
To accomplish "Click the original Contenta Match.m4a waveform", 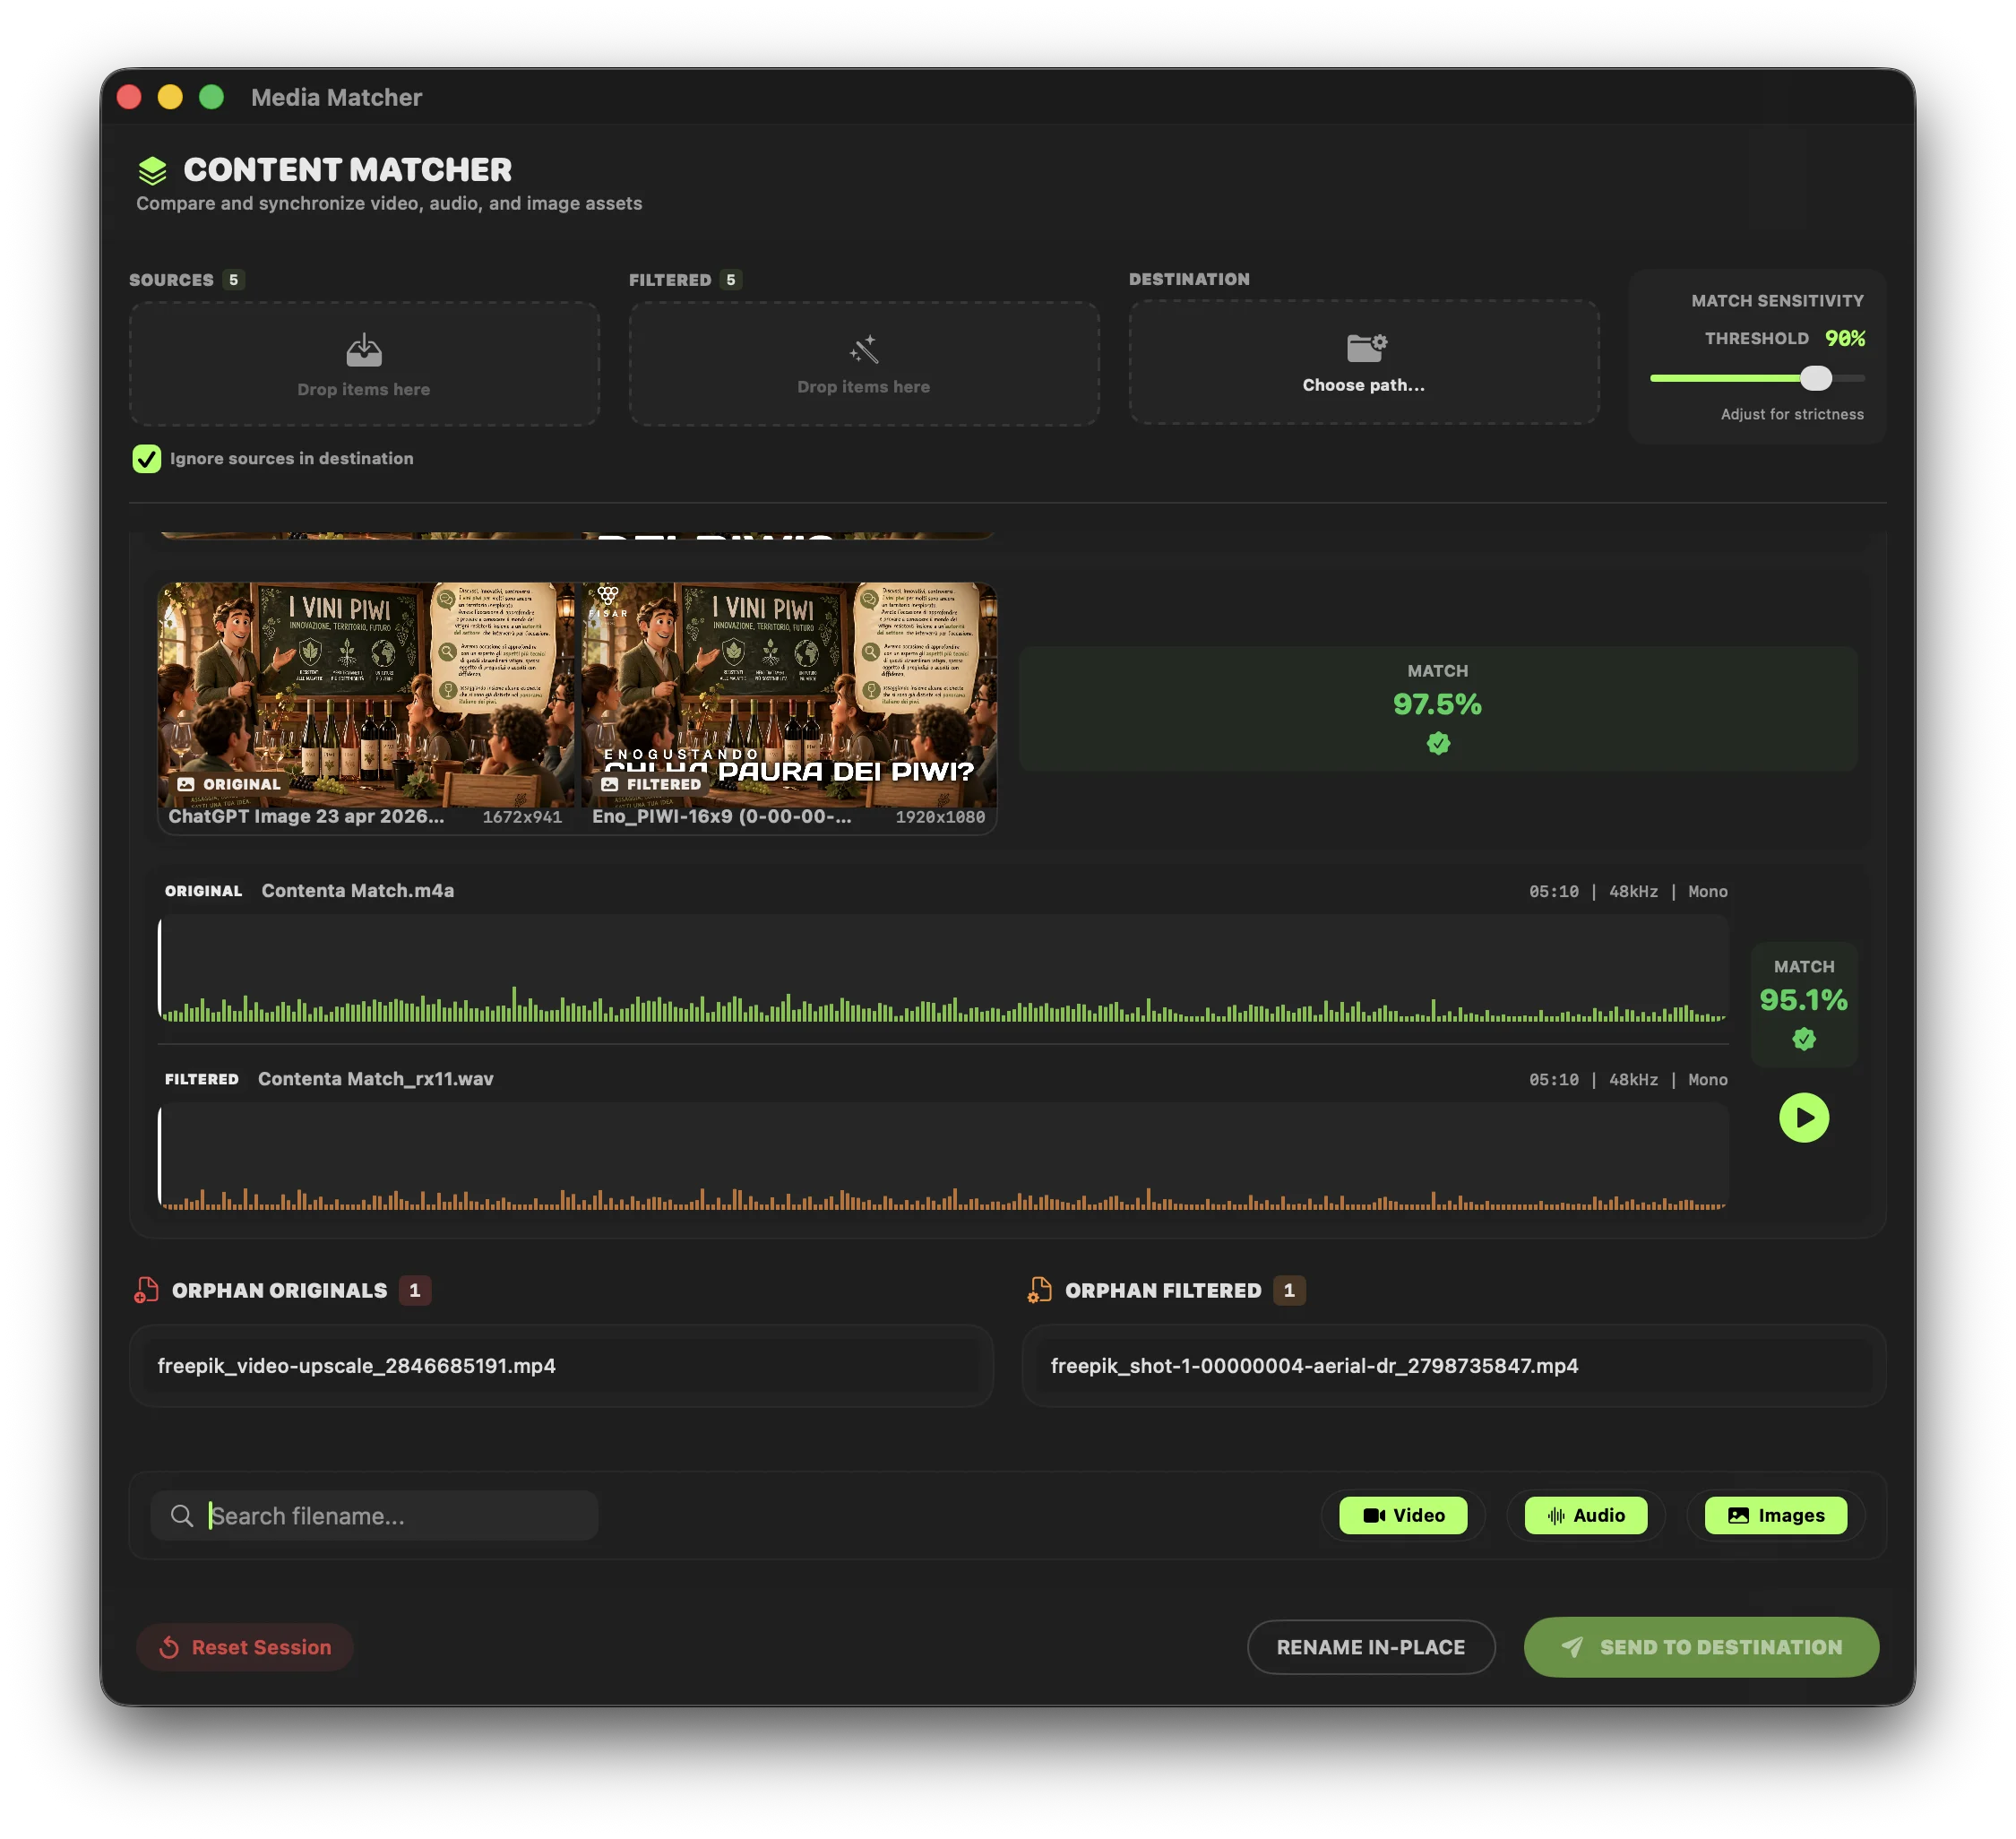I will (943, 969).
